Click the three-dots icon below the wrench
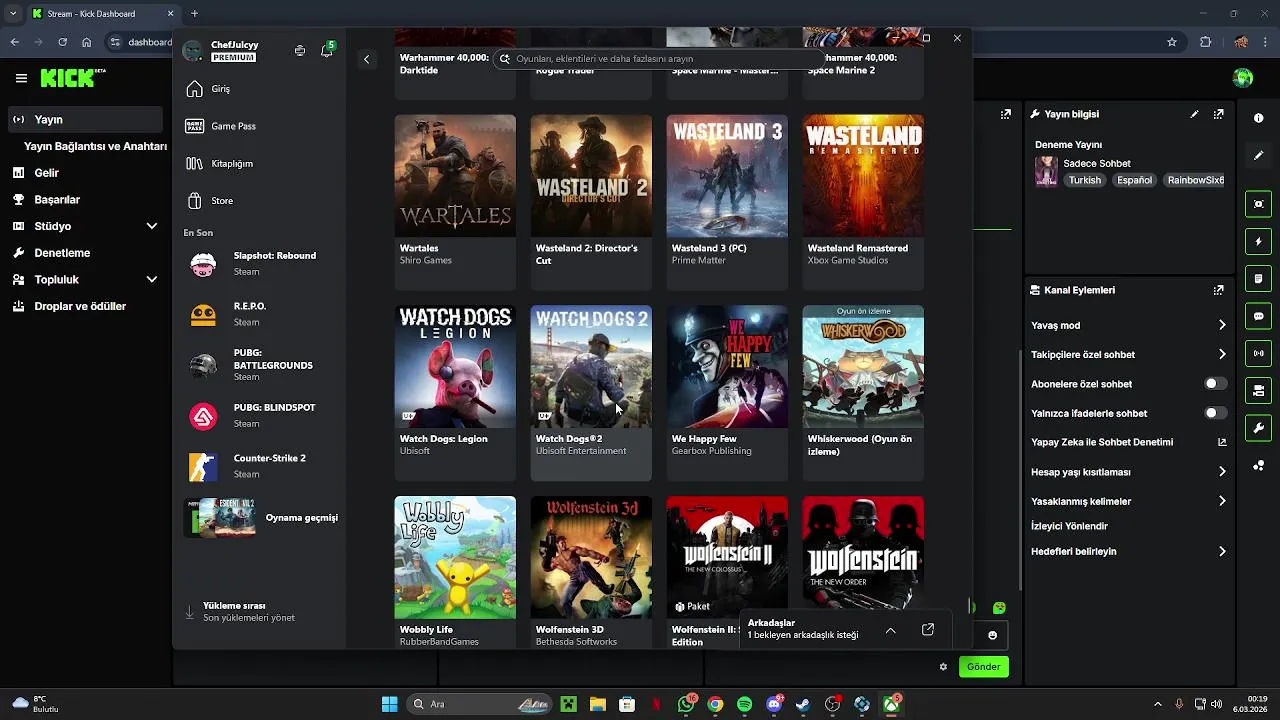Image resolution: width=1280 pixels, height=720 pixels. [x=1258, y=466]
